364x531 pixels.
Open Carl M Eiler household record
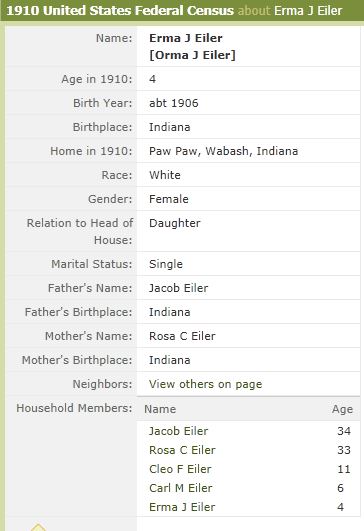point(181,488)
